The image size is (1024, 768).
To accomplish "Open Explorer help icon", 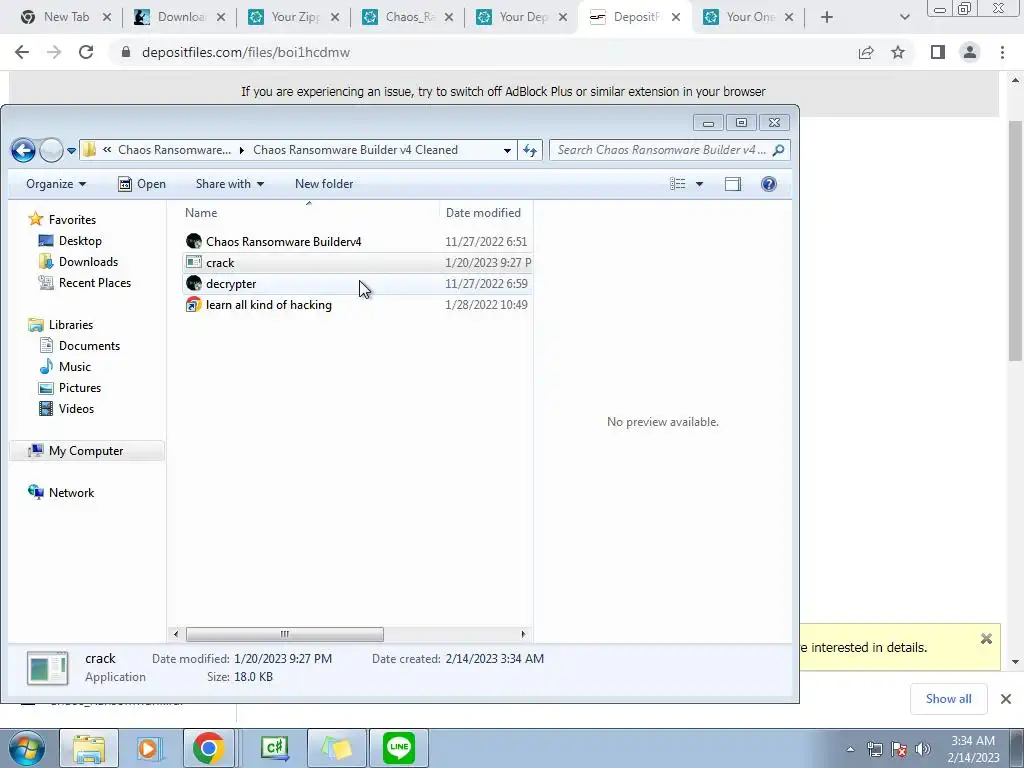I will coord(769,184).
